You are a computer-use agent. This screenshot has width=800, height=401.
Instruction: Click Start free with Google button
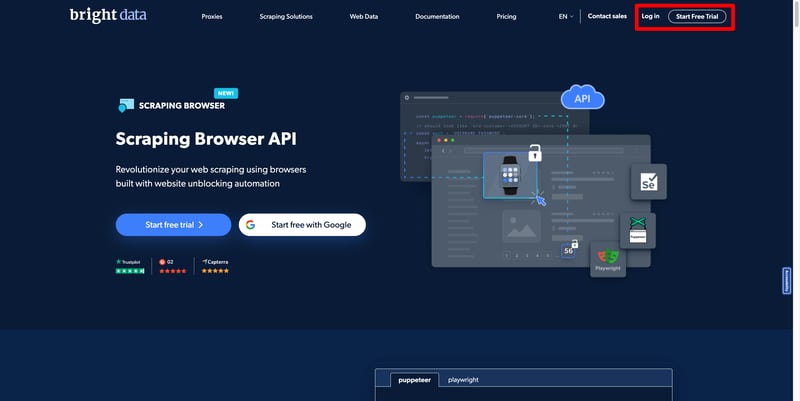(302, 225)
